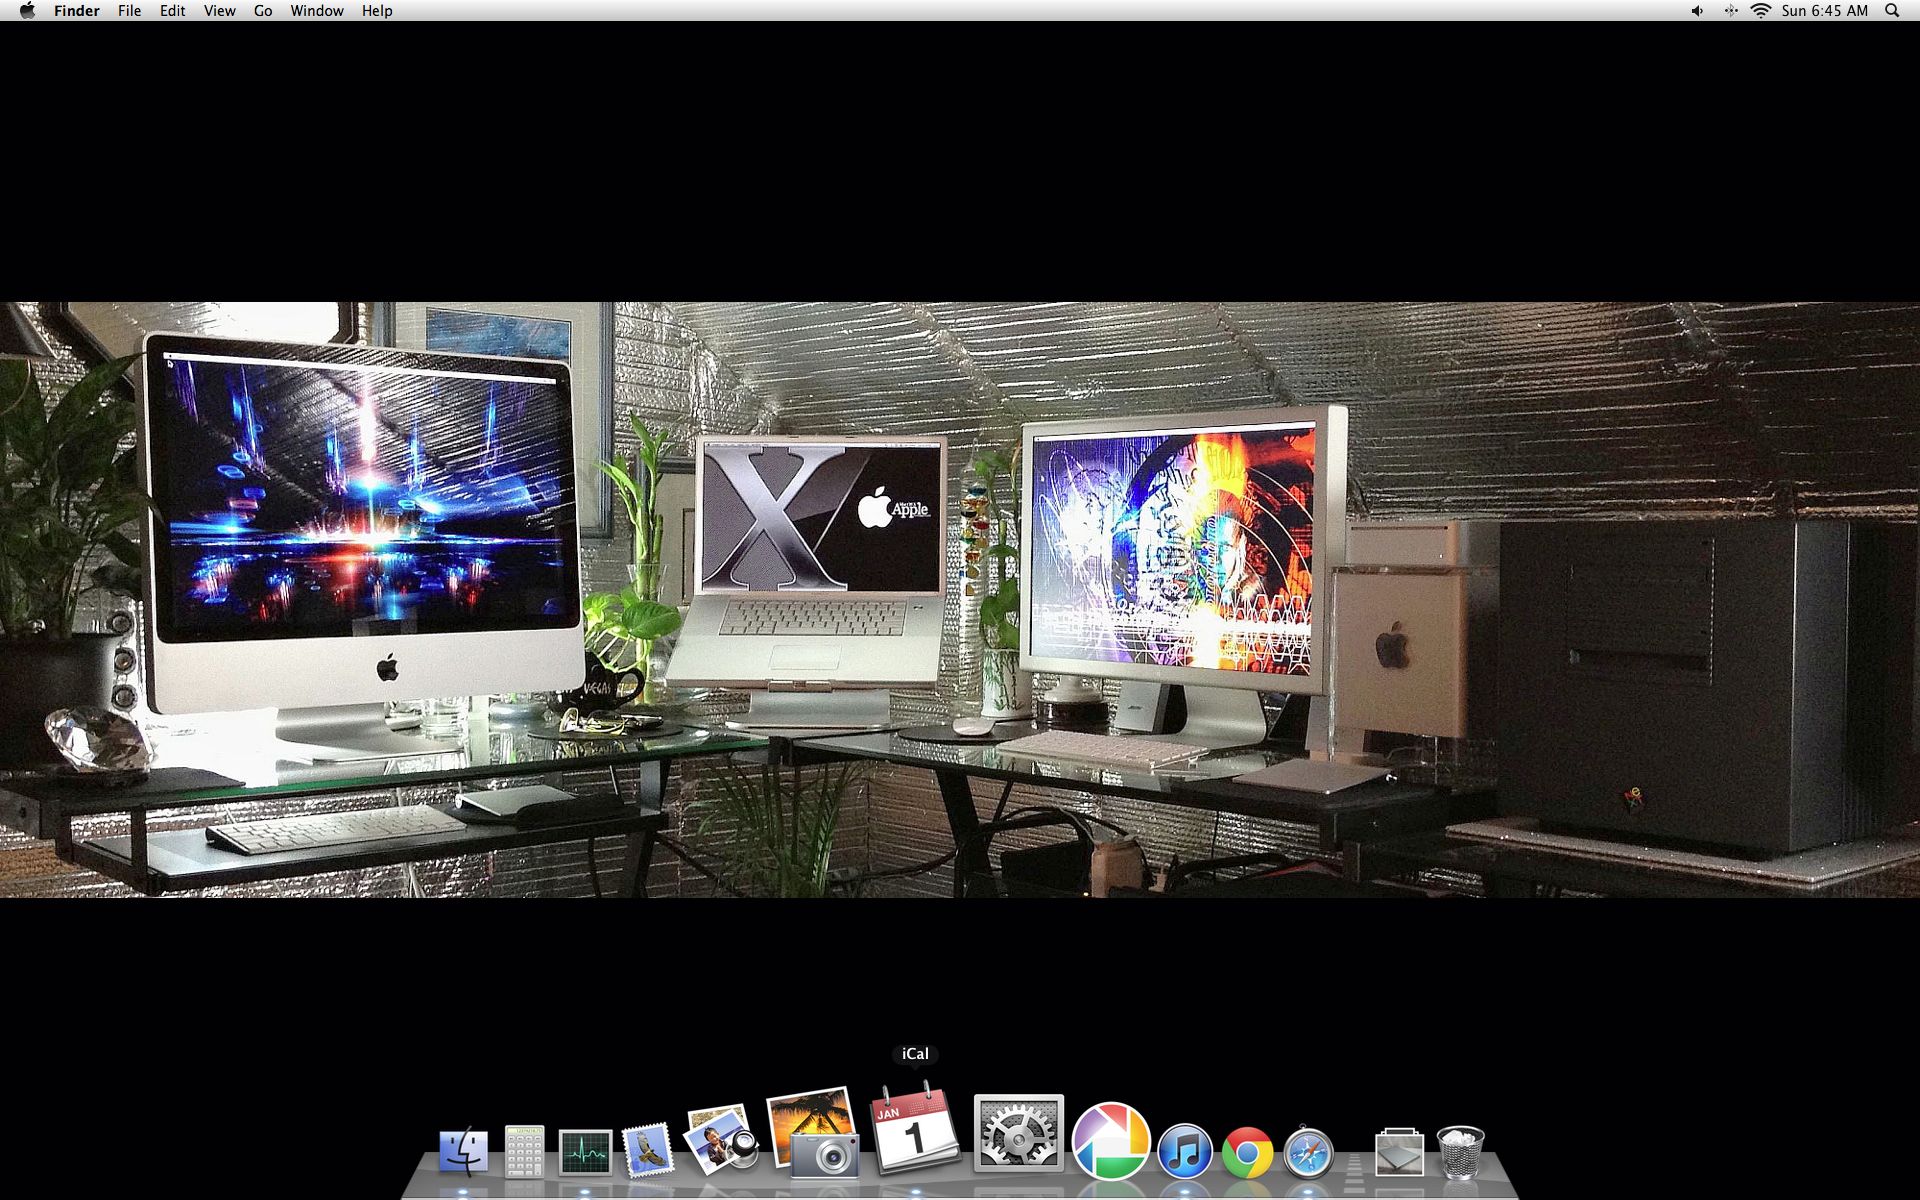The width and height of the screenshot is (1920, 1200).
Task: Open the Edit menu
Action: [x=172, y=10]
